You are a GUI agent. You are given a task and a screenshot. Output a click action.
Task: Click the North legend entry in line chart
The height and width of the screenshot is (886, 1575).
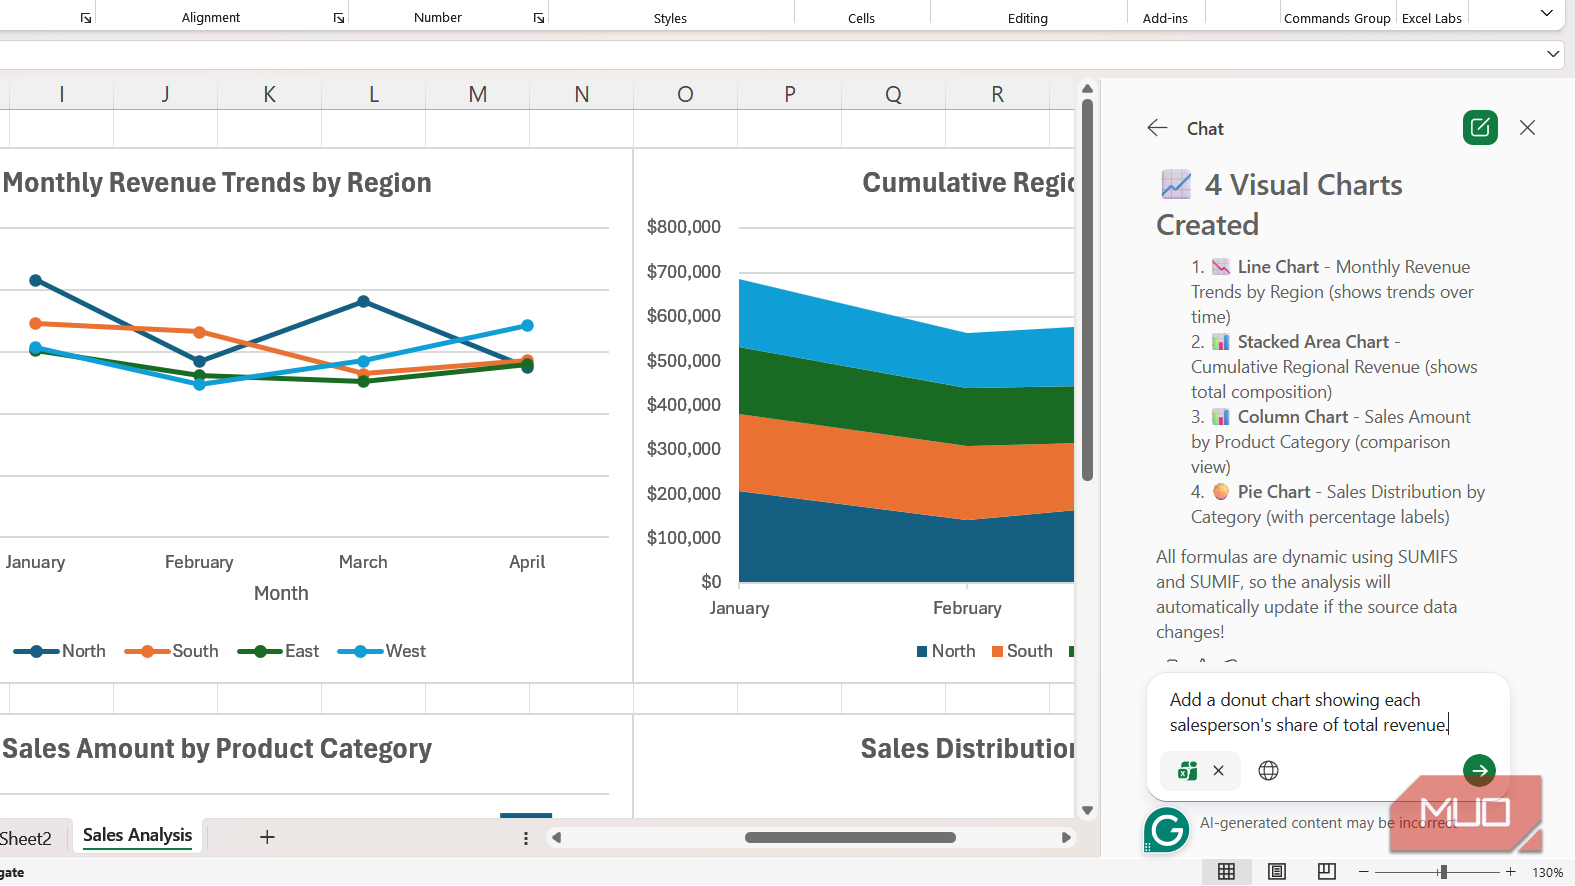pos(59,651)
